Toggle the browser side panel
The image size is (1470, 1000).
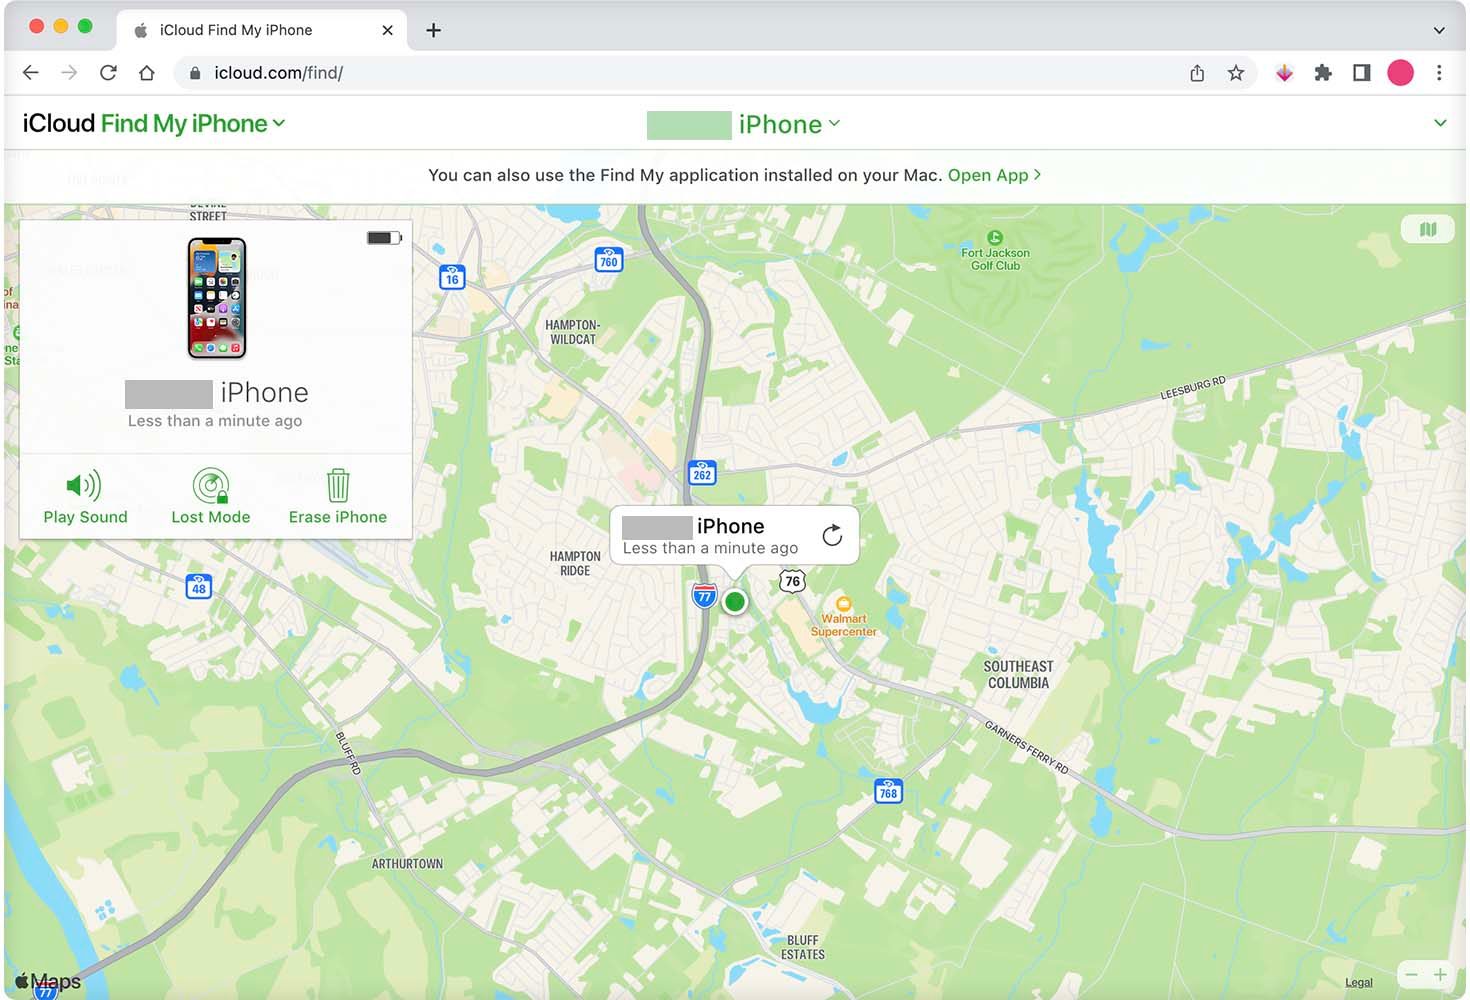(x=1361, y=72)
